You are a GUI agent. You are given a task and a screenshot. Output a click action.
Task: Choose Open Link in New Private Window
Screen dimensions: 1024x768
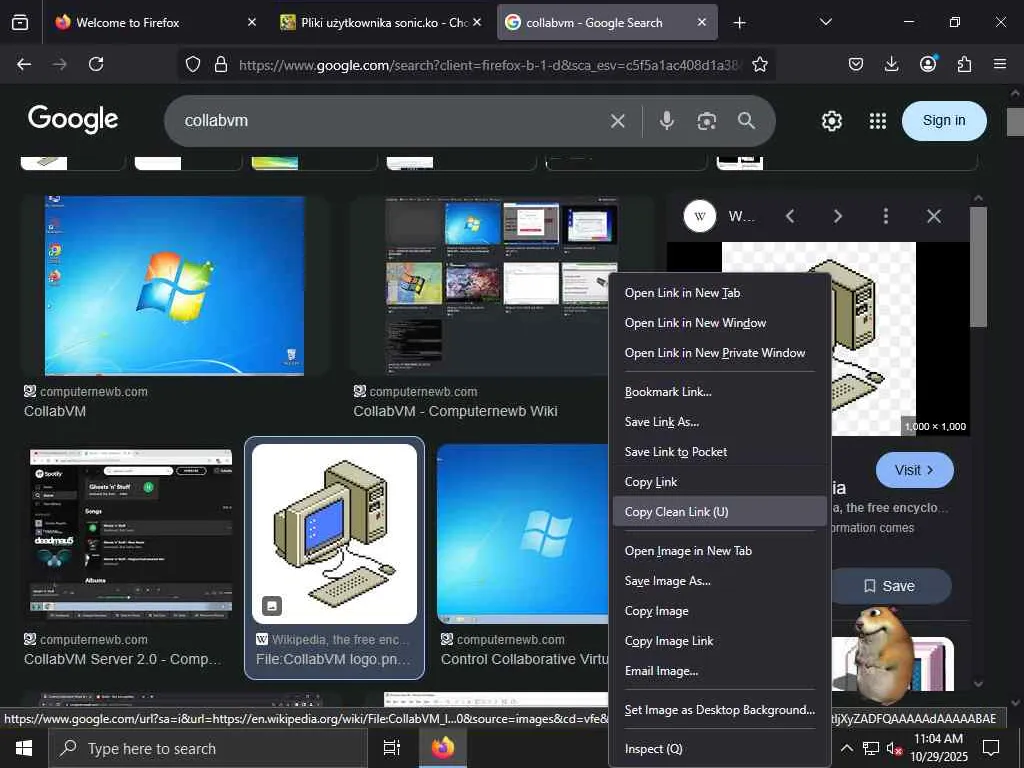pos(720,353)
